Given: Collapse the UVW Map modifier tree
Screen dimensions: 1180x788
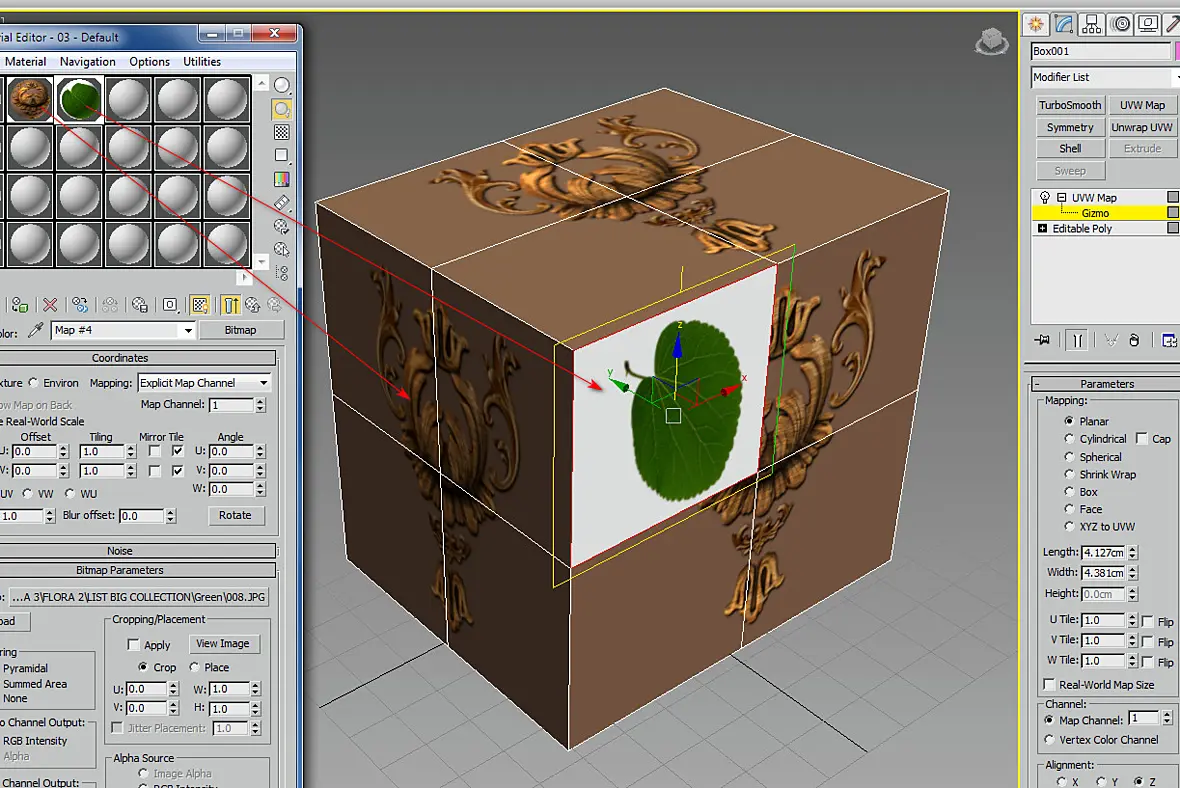Looking at the screenshot, I should pyautogui.click(x=1062, y=197).
